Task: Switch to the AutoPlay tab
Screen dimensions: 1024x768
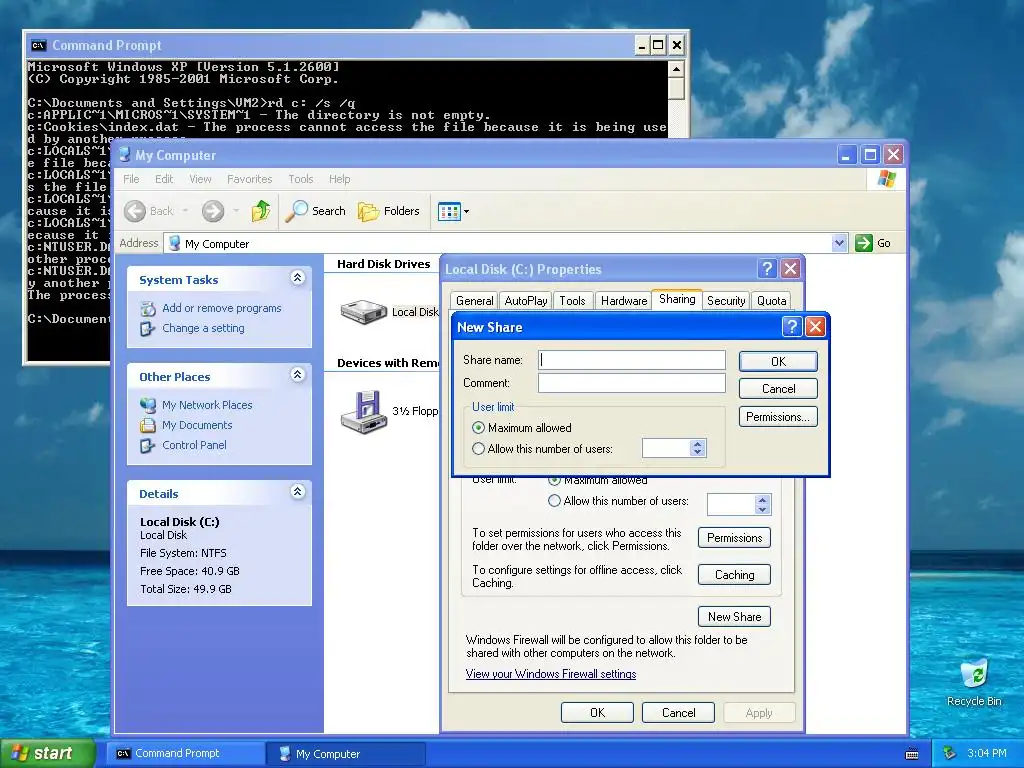Action: tap(526, 300)
